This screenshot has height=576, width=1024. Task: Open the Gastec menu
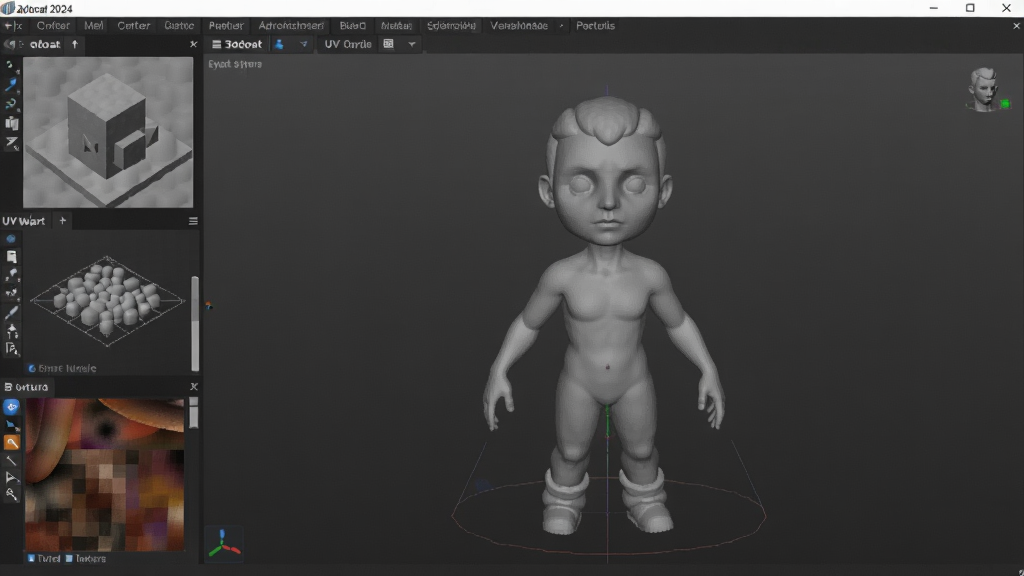point(179,25)
